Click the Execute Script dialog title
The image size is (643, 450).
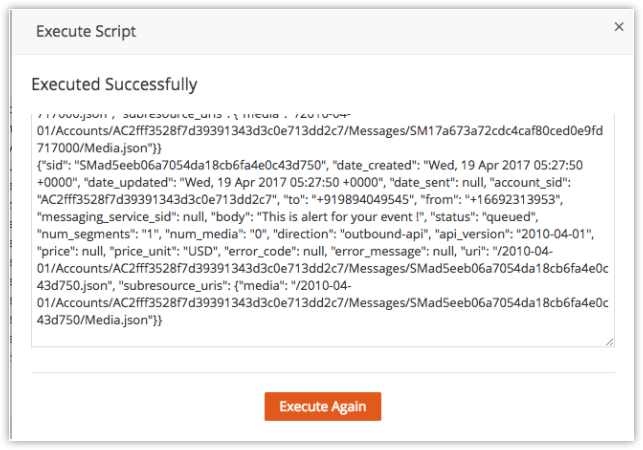coord(86,32)
